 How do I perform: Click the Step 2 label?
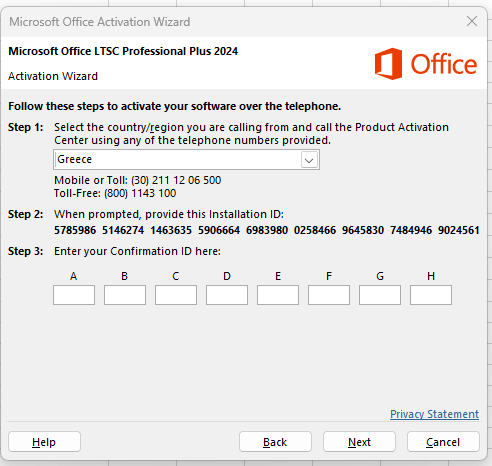[26, 214]
